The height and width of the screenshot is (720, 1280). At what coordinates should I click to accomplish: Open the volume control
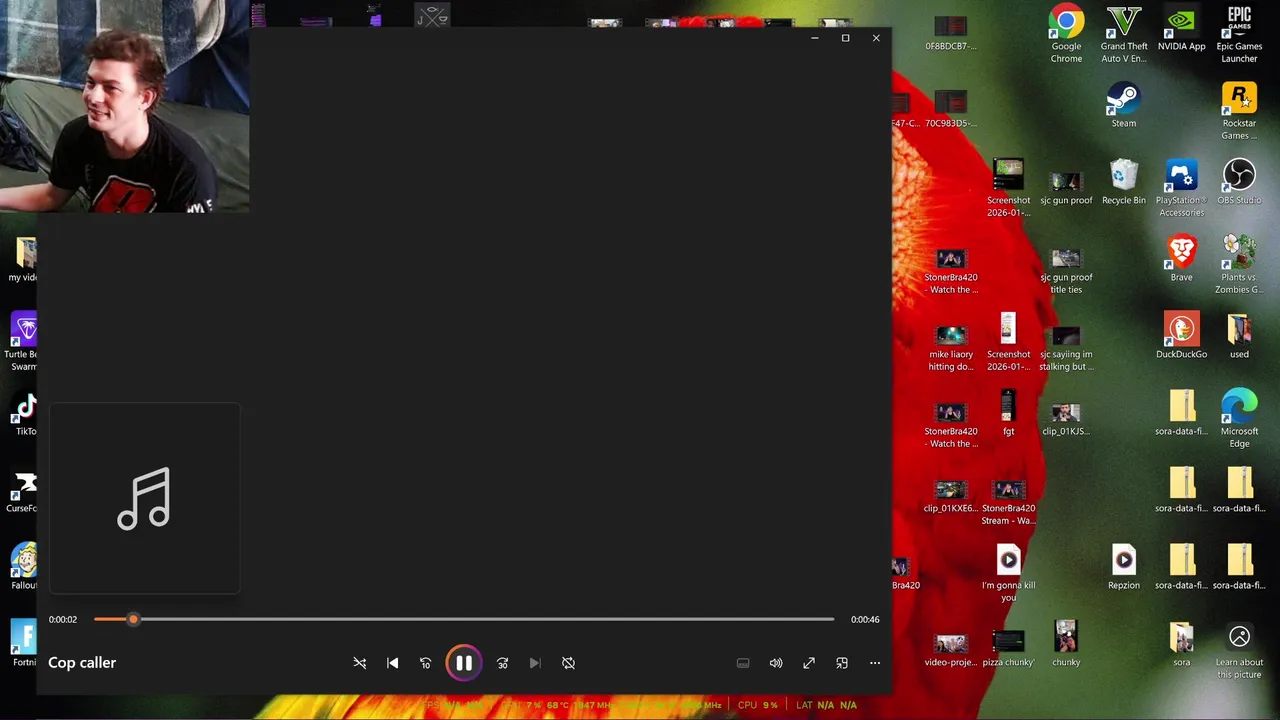coord(776,663)
